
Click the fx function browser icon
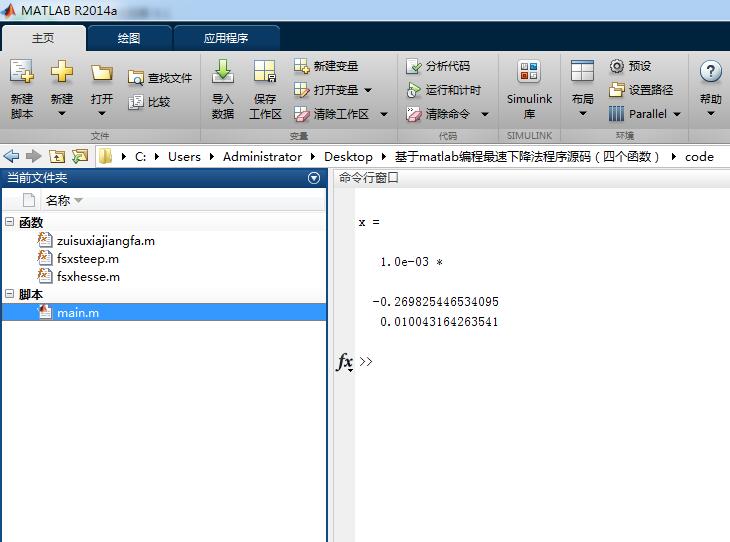point(345,361)
